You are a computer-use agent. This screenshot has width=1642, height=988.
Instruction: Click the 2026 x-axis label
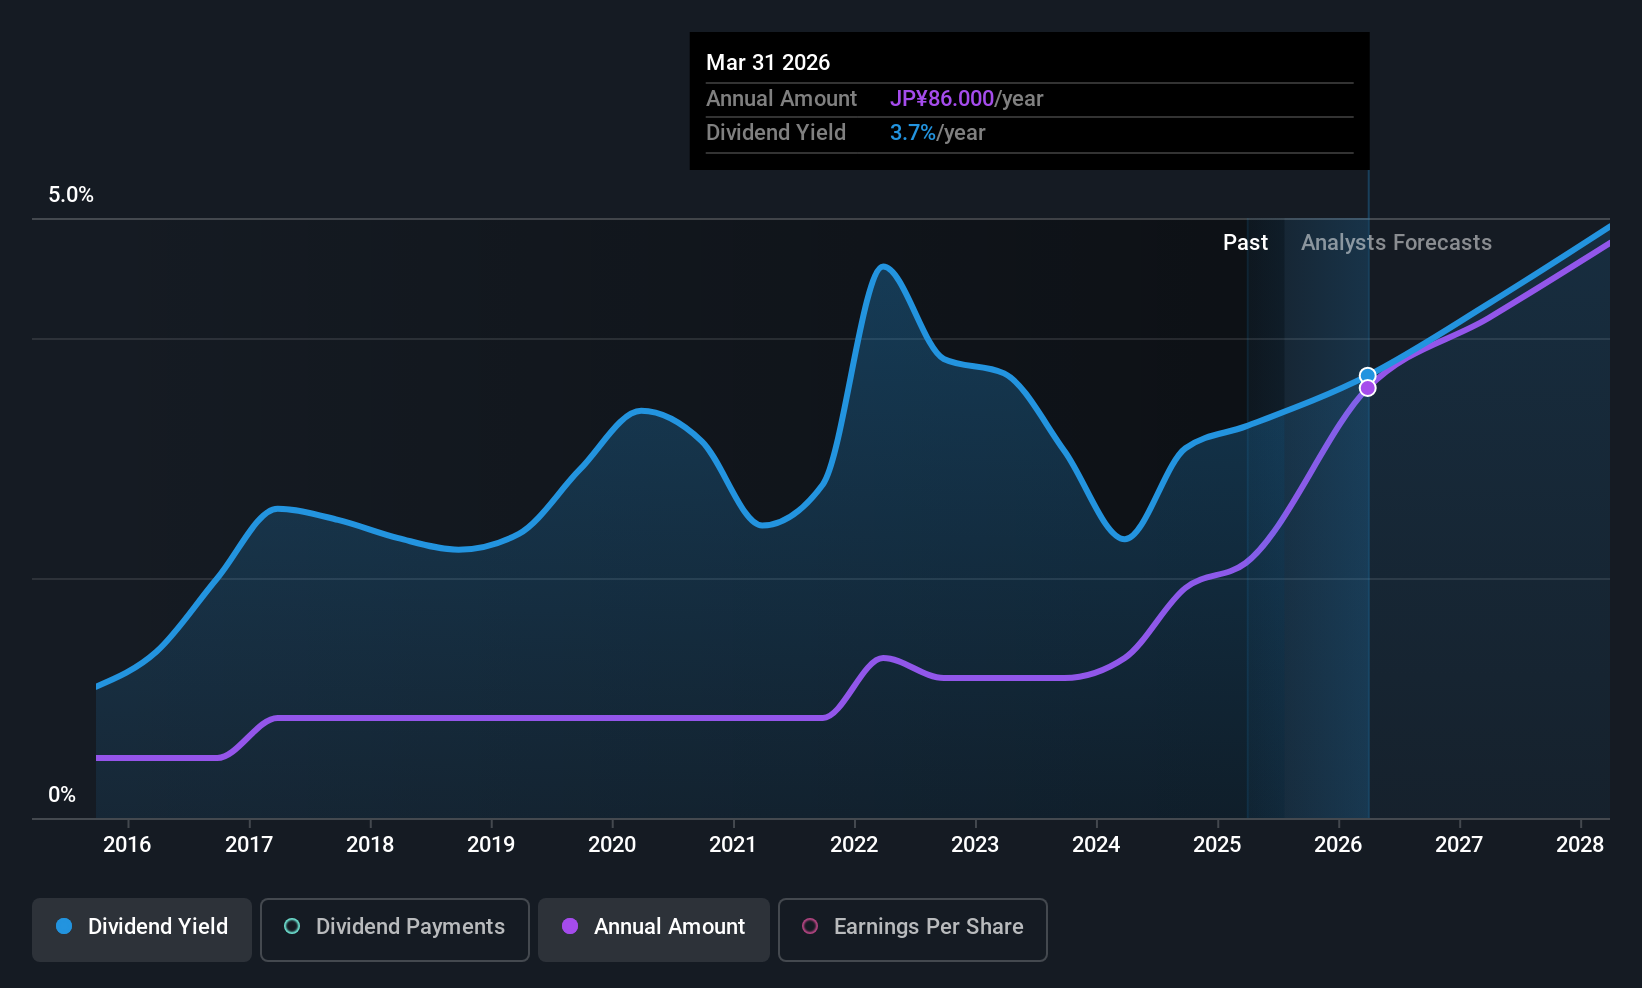(1338, 845)
